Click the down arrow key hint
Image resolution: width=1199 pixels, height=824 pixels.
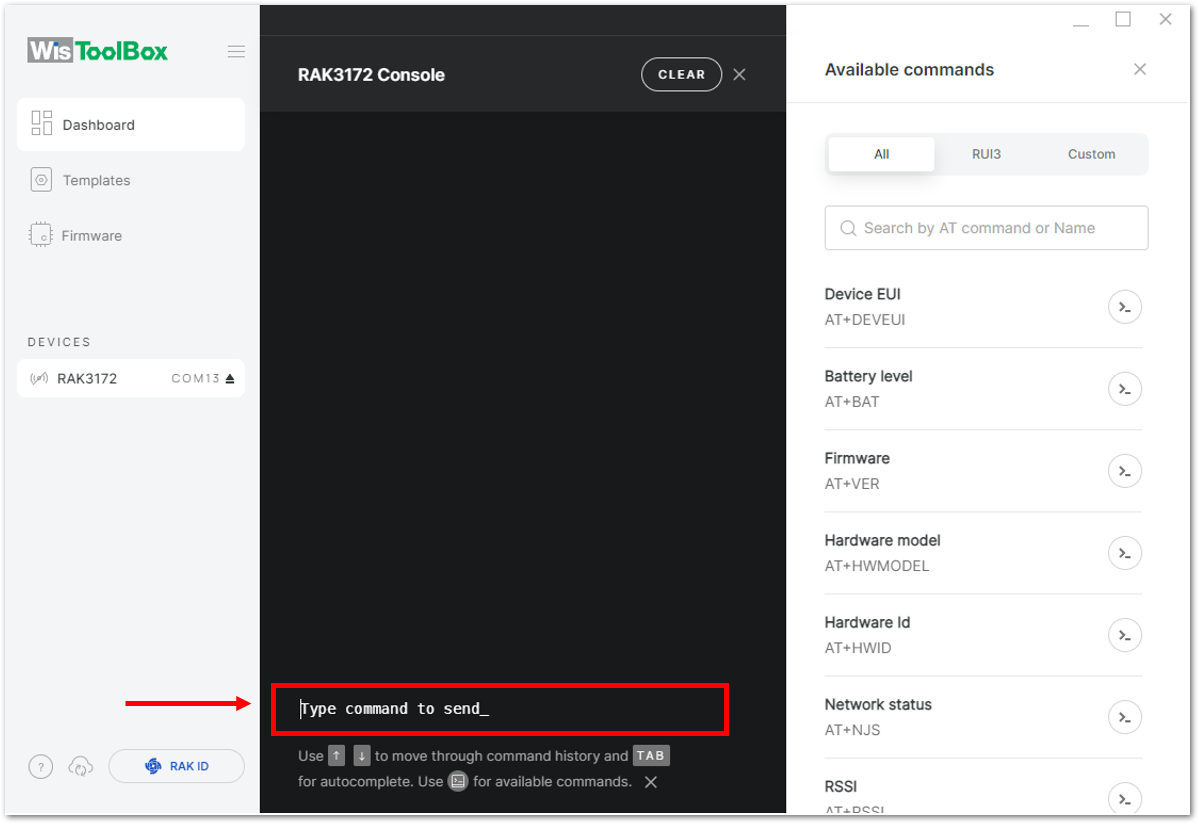[362, 755]
